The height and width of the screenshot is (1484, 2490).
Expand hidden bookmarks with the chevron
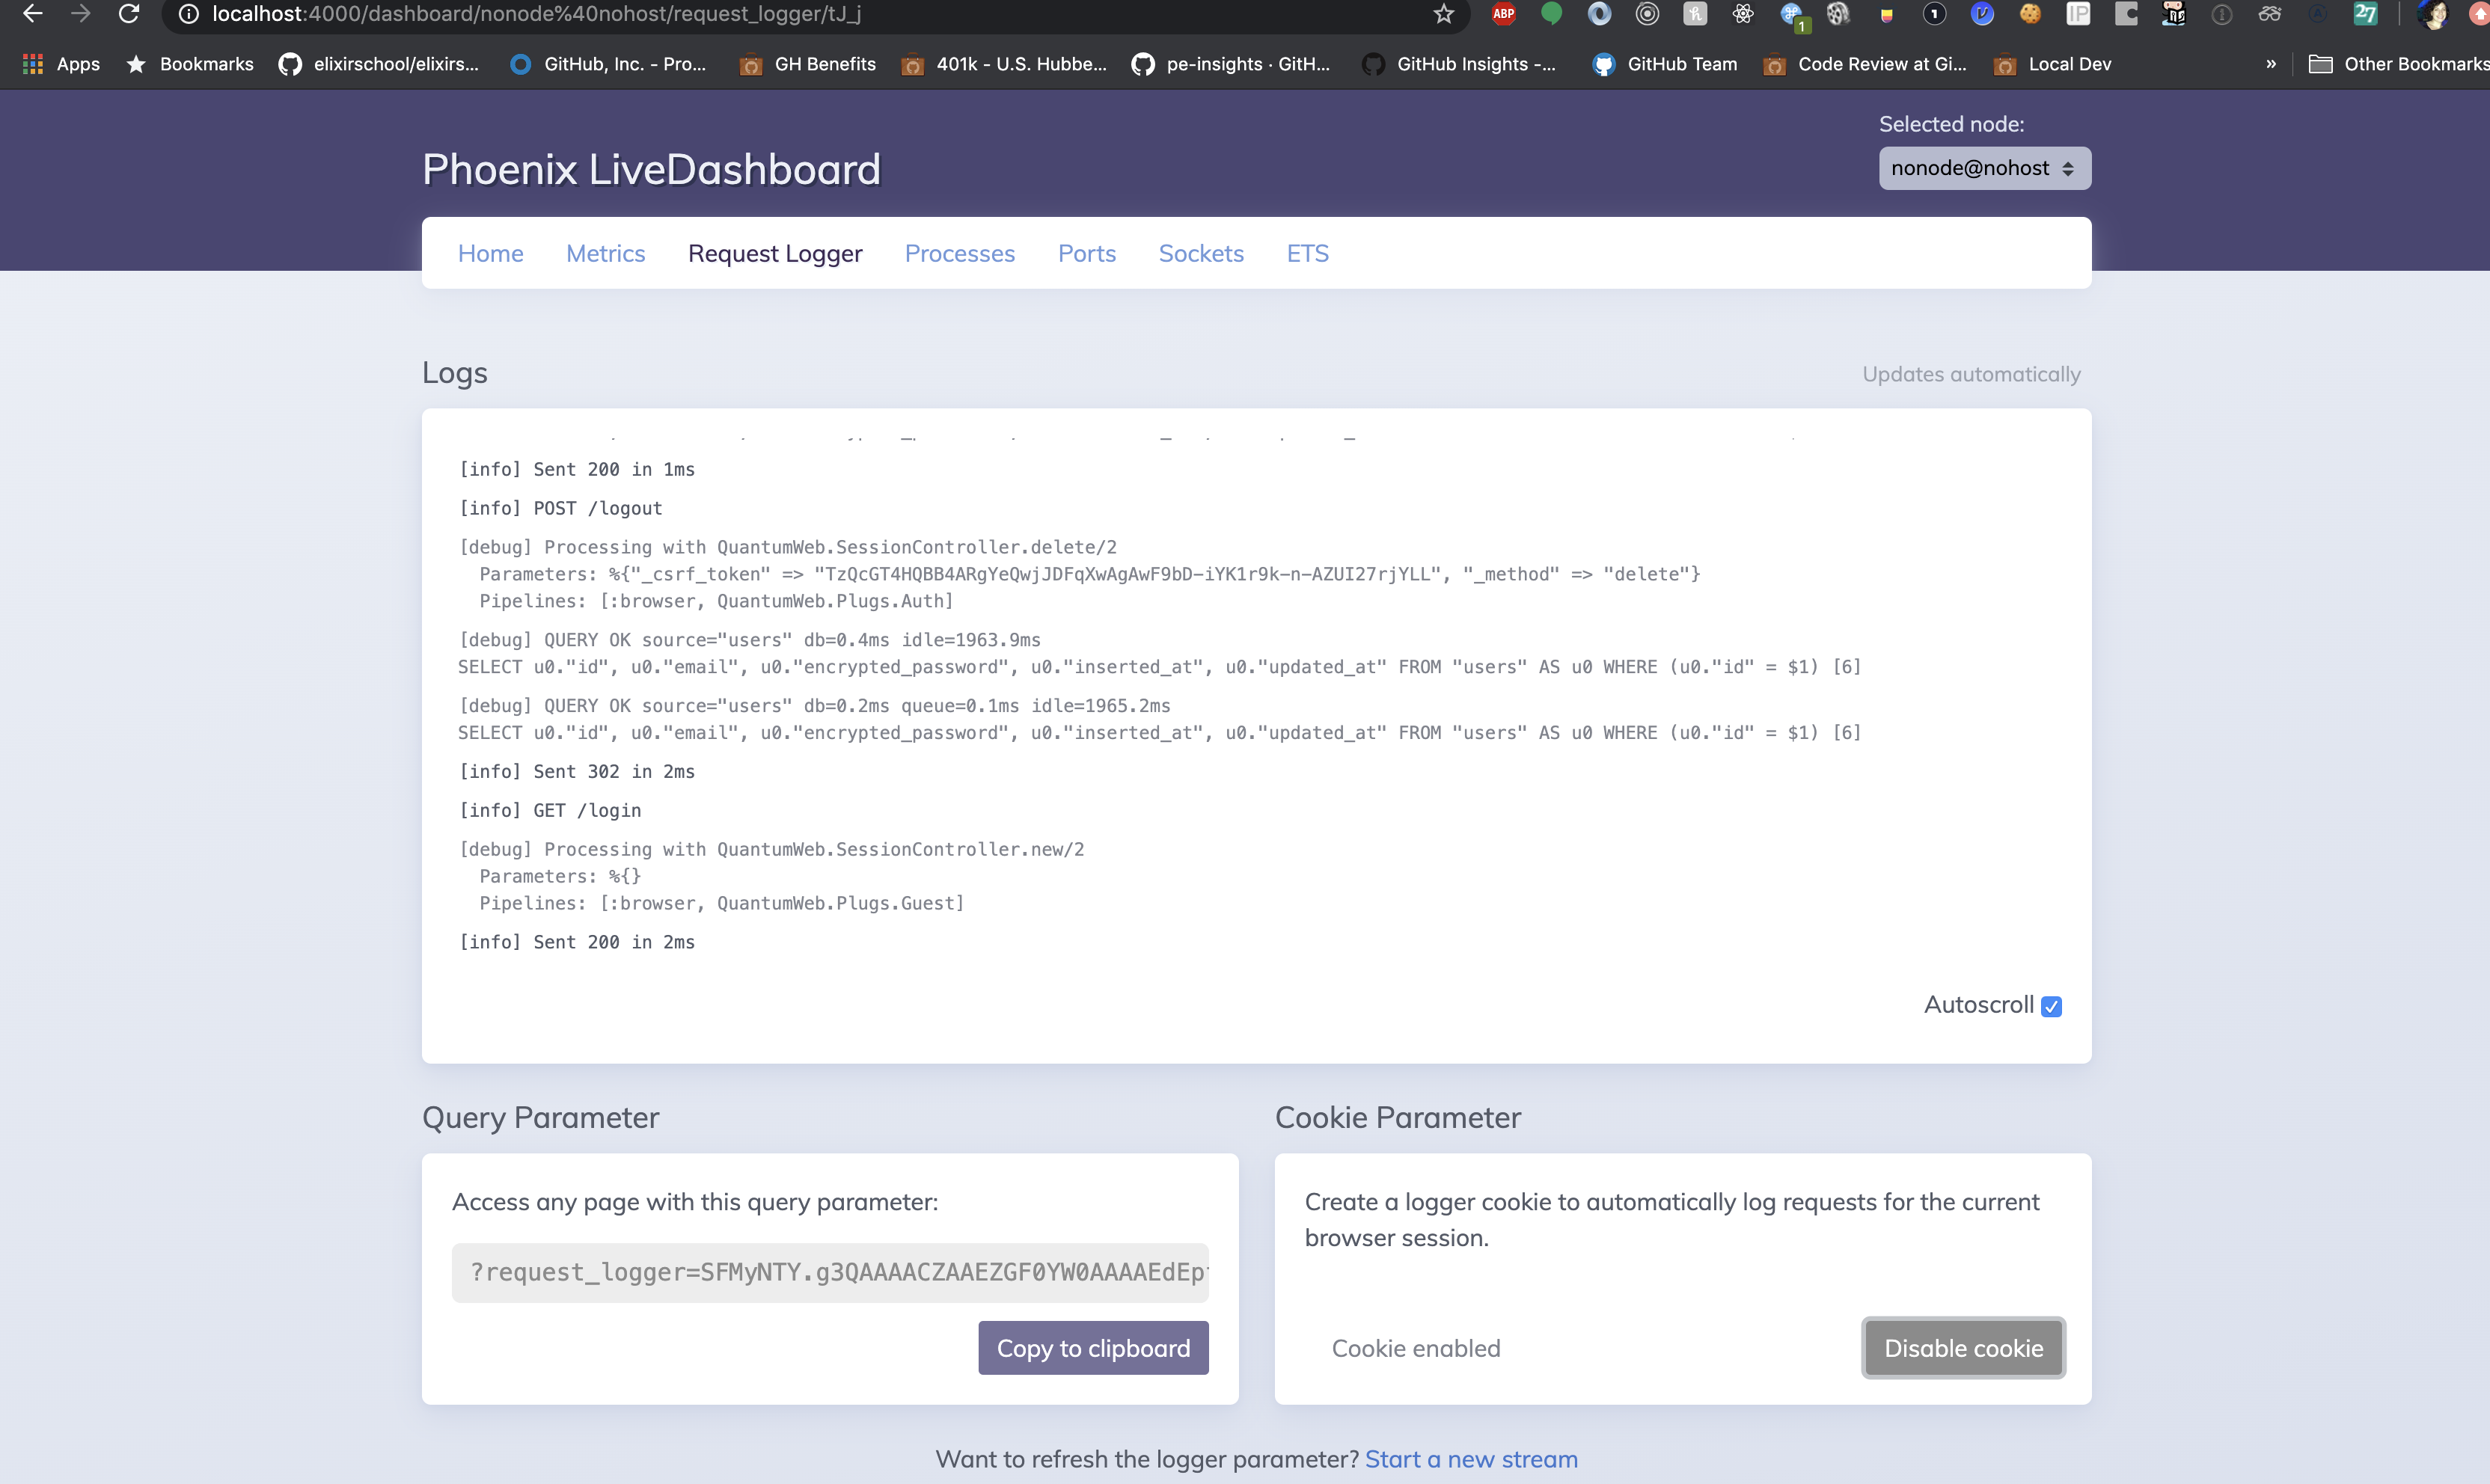2271,64
